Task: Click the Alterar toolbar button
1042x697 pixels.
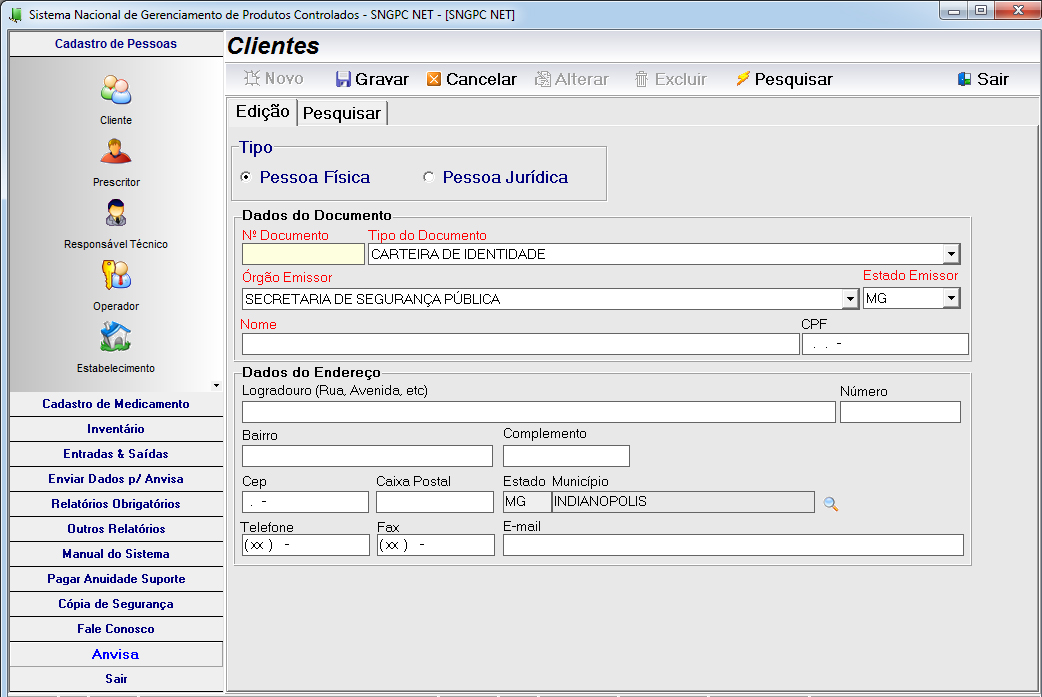Action: 572,79
